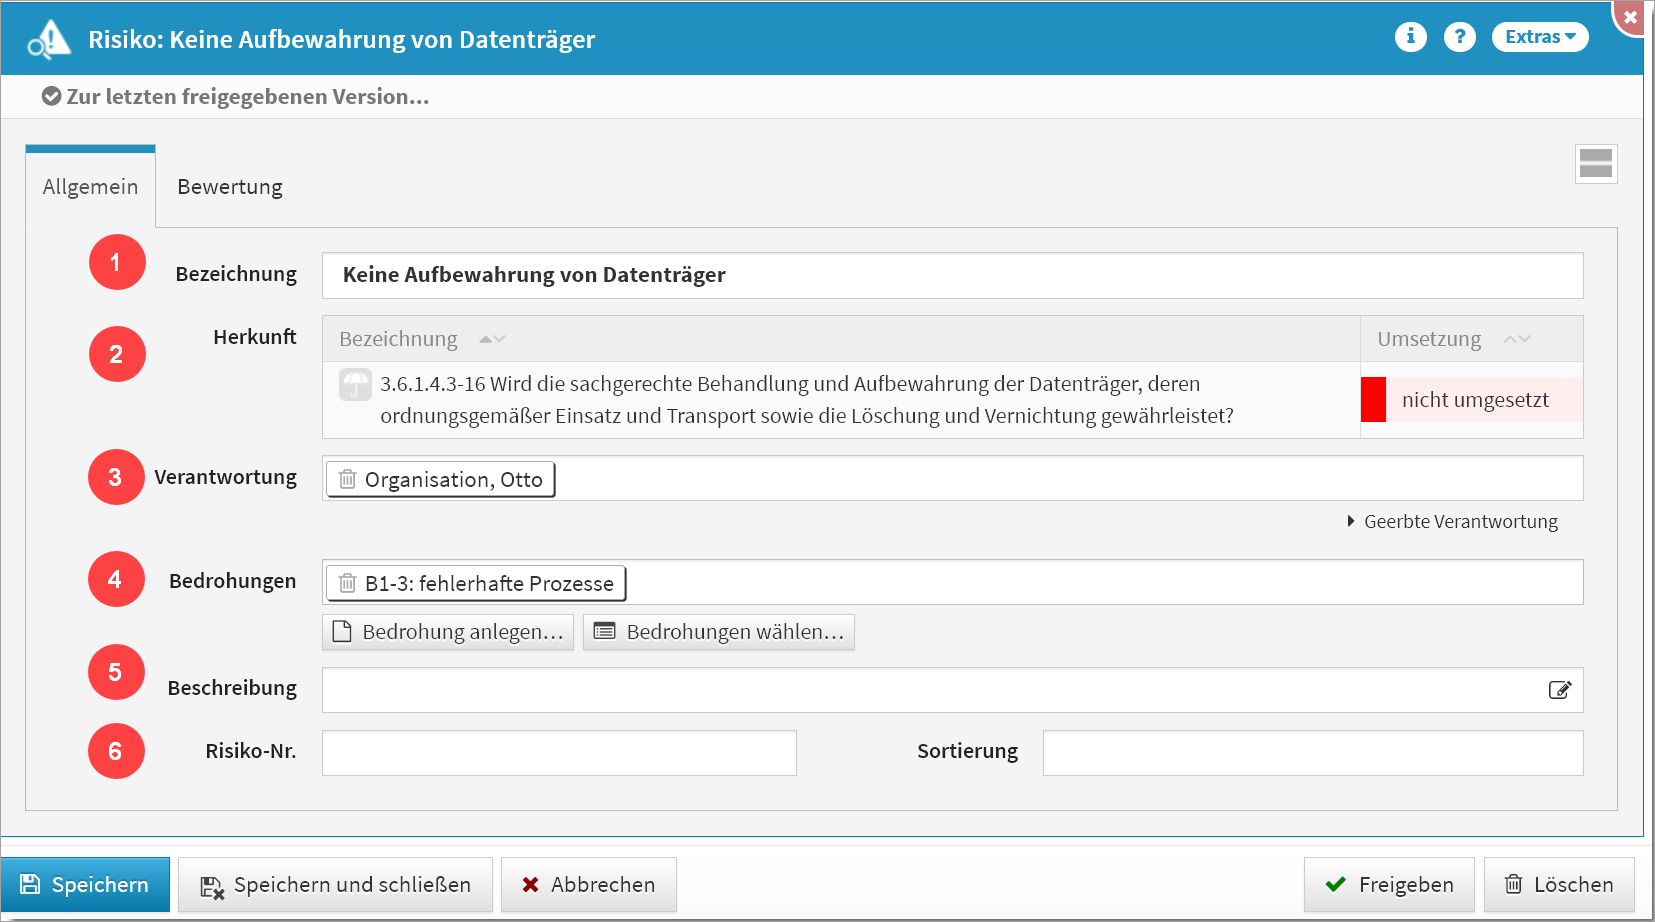Click Bedrohungen wählen button
This screenshot has width=1655, height=922.
(718, 632)
